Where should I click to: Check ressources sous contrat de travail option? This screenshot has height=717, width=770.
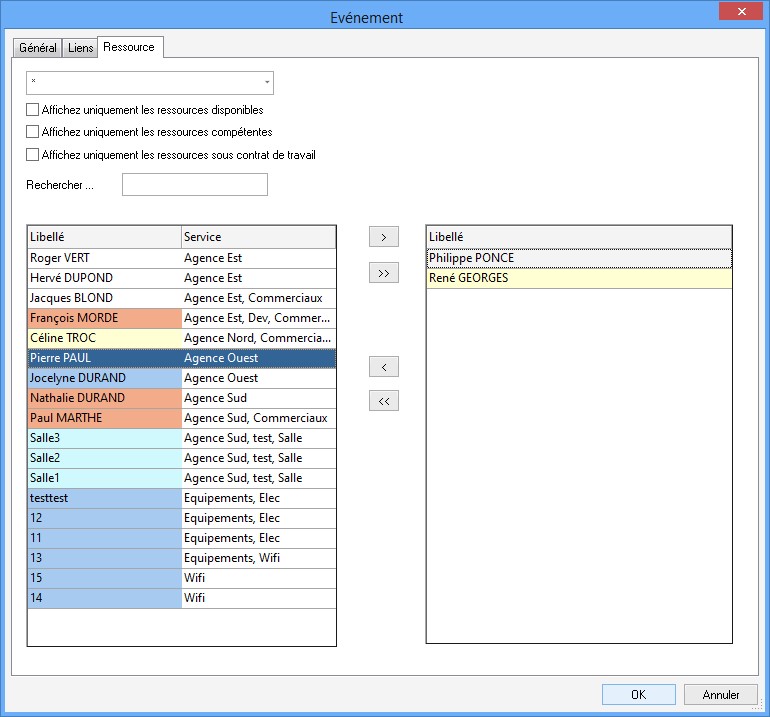click(x=32, y=155)
